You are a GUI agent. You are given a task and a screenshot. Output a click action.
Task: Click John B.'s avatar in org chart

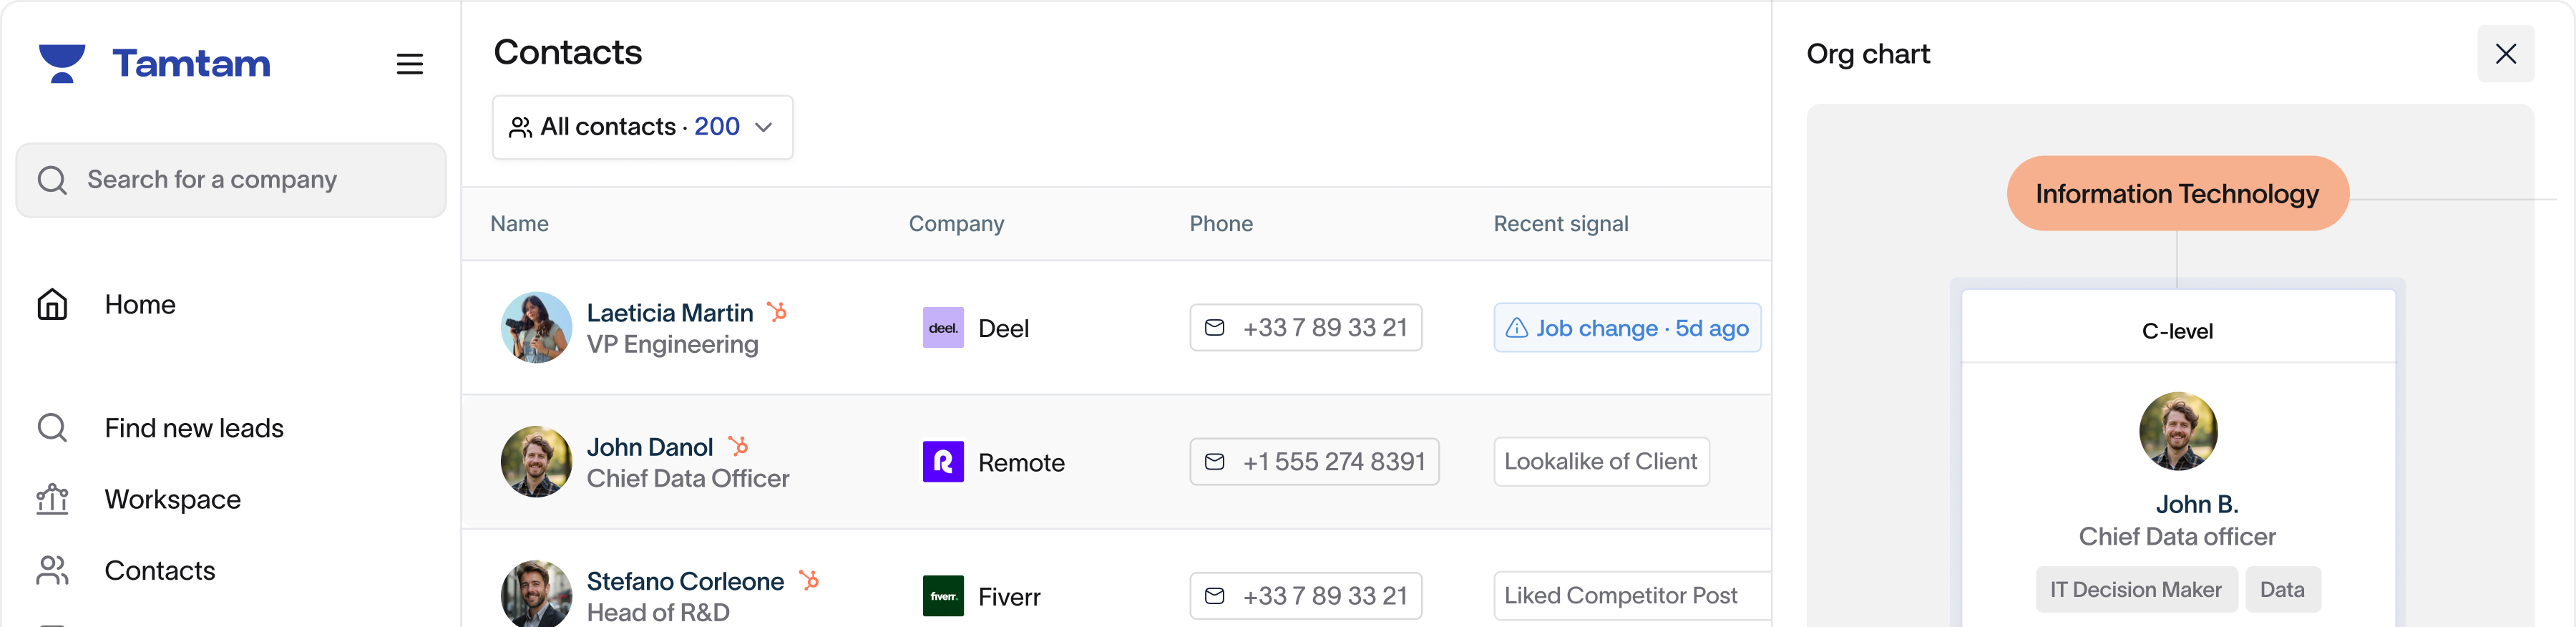(2177, 431)
